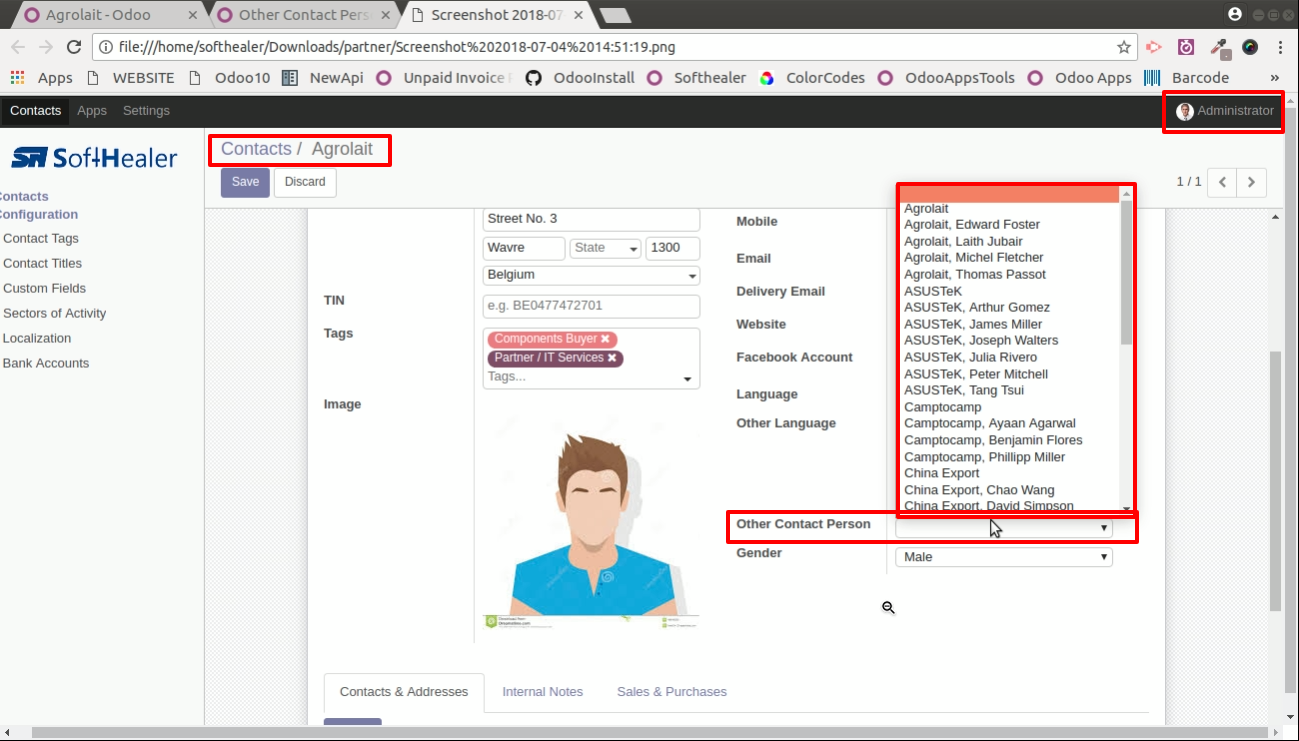
Task: Choose 'ASUSTeK, Julia Rivero' in the list
Action: [x=970, y=357]
